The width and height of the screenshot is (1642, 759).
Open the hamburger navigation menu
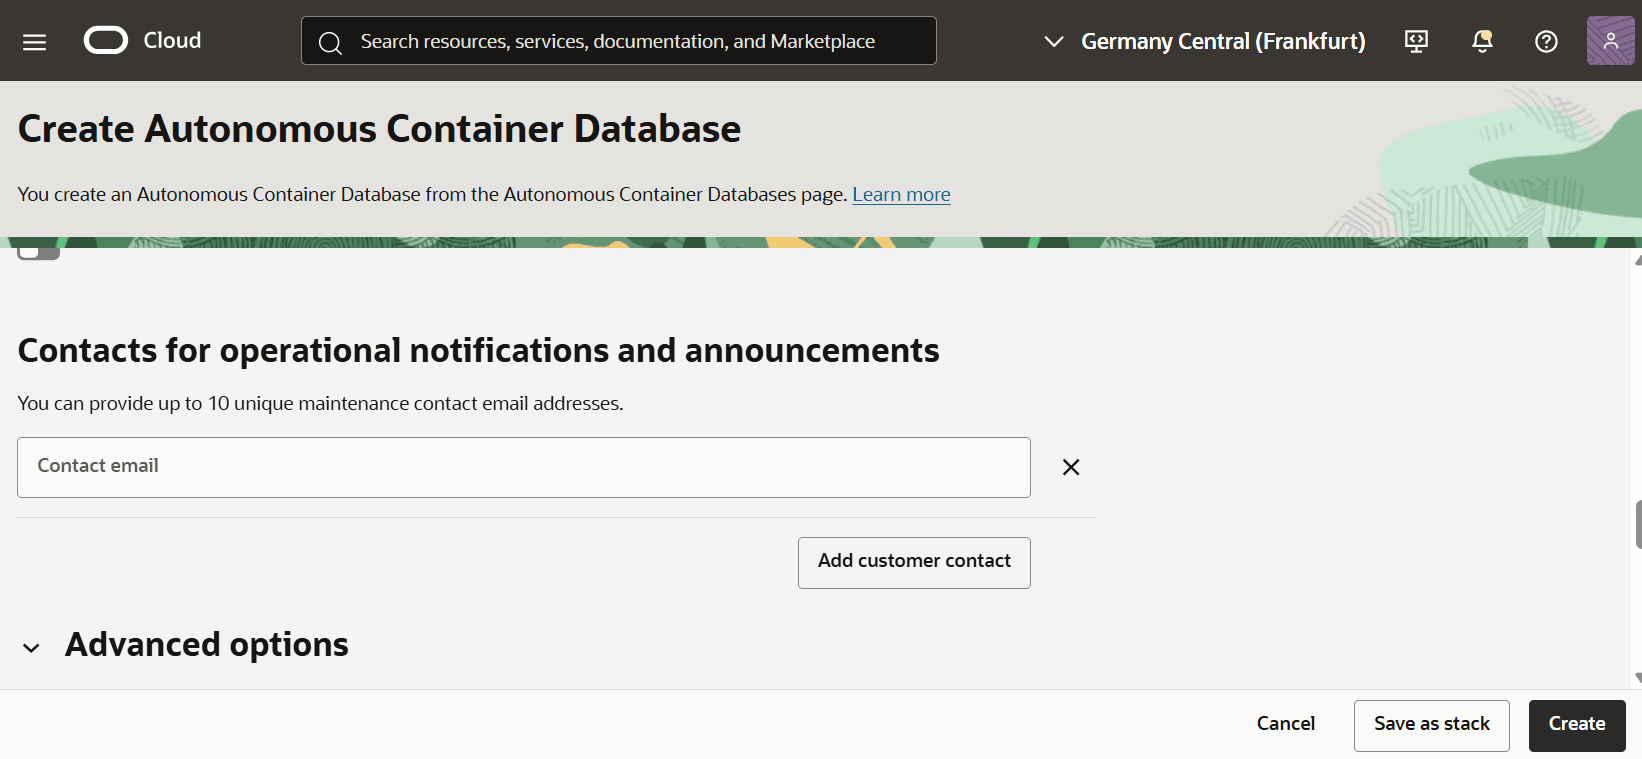[x=34, y=41]
